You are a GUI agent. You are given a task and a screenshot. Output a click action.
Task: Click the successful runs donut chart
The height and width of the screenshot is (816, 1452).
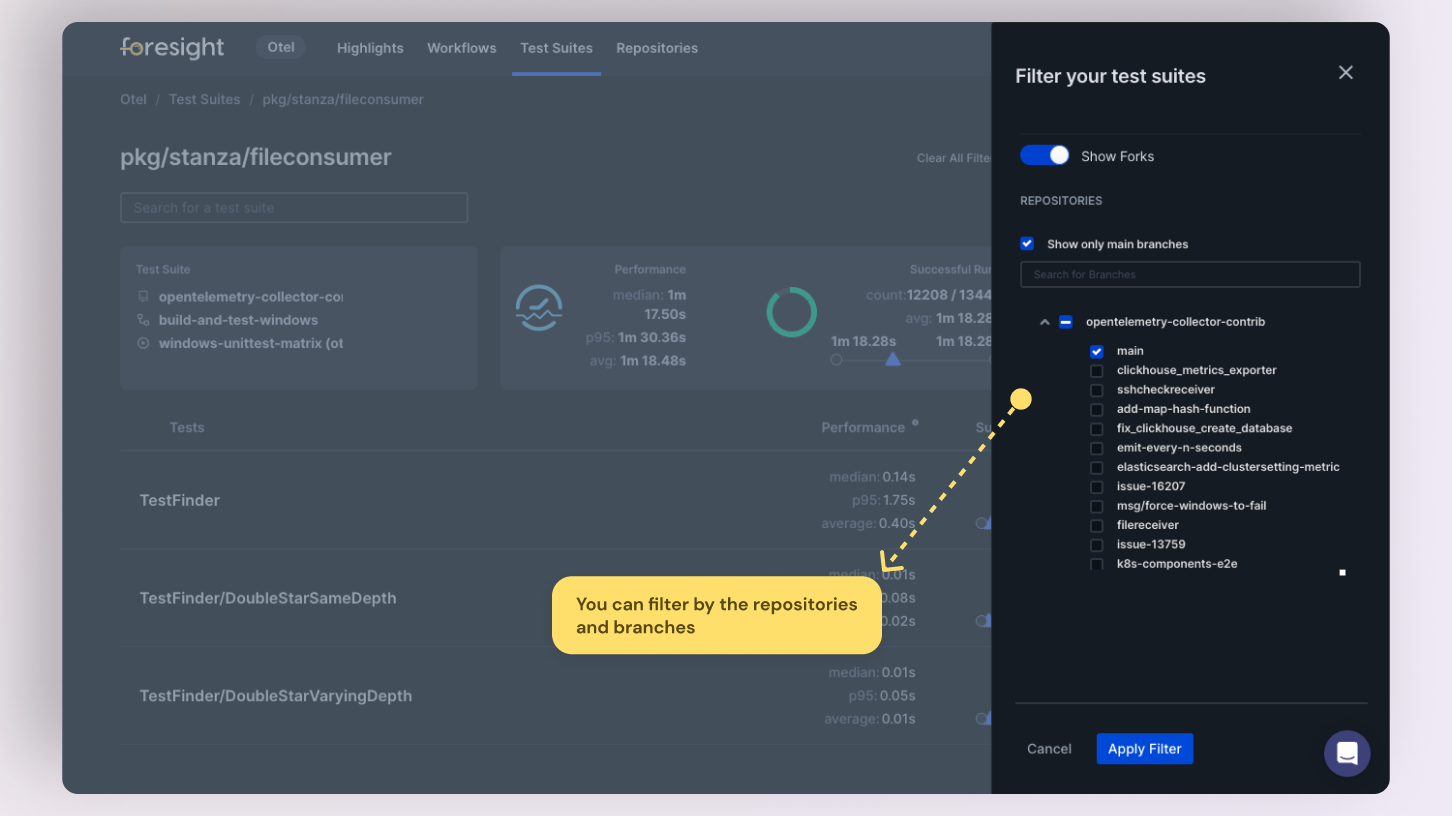click(792, 312)
